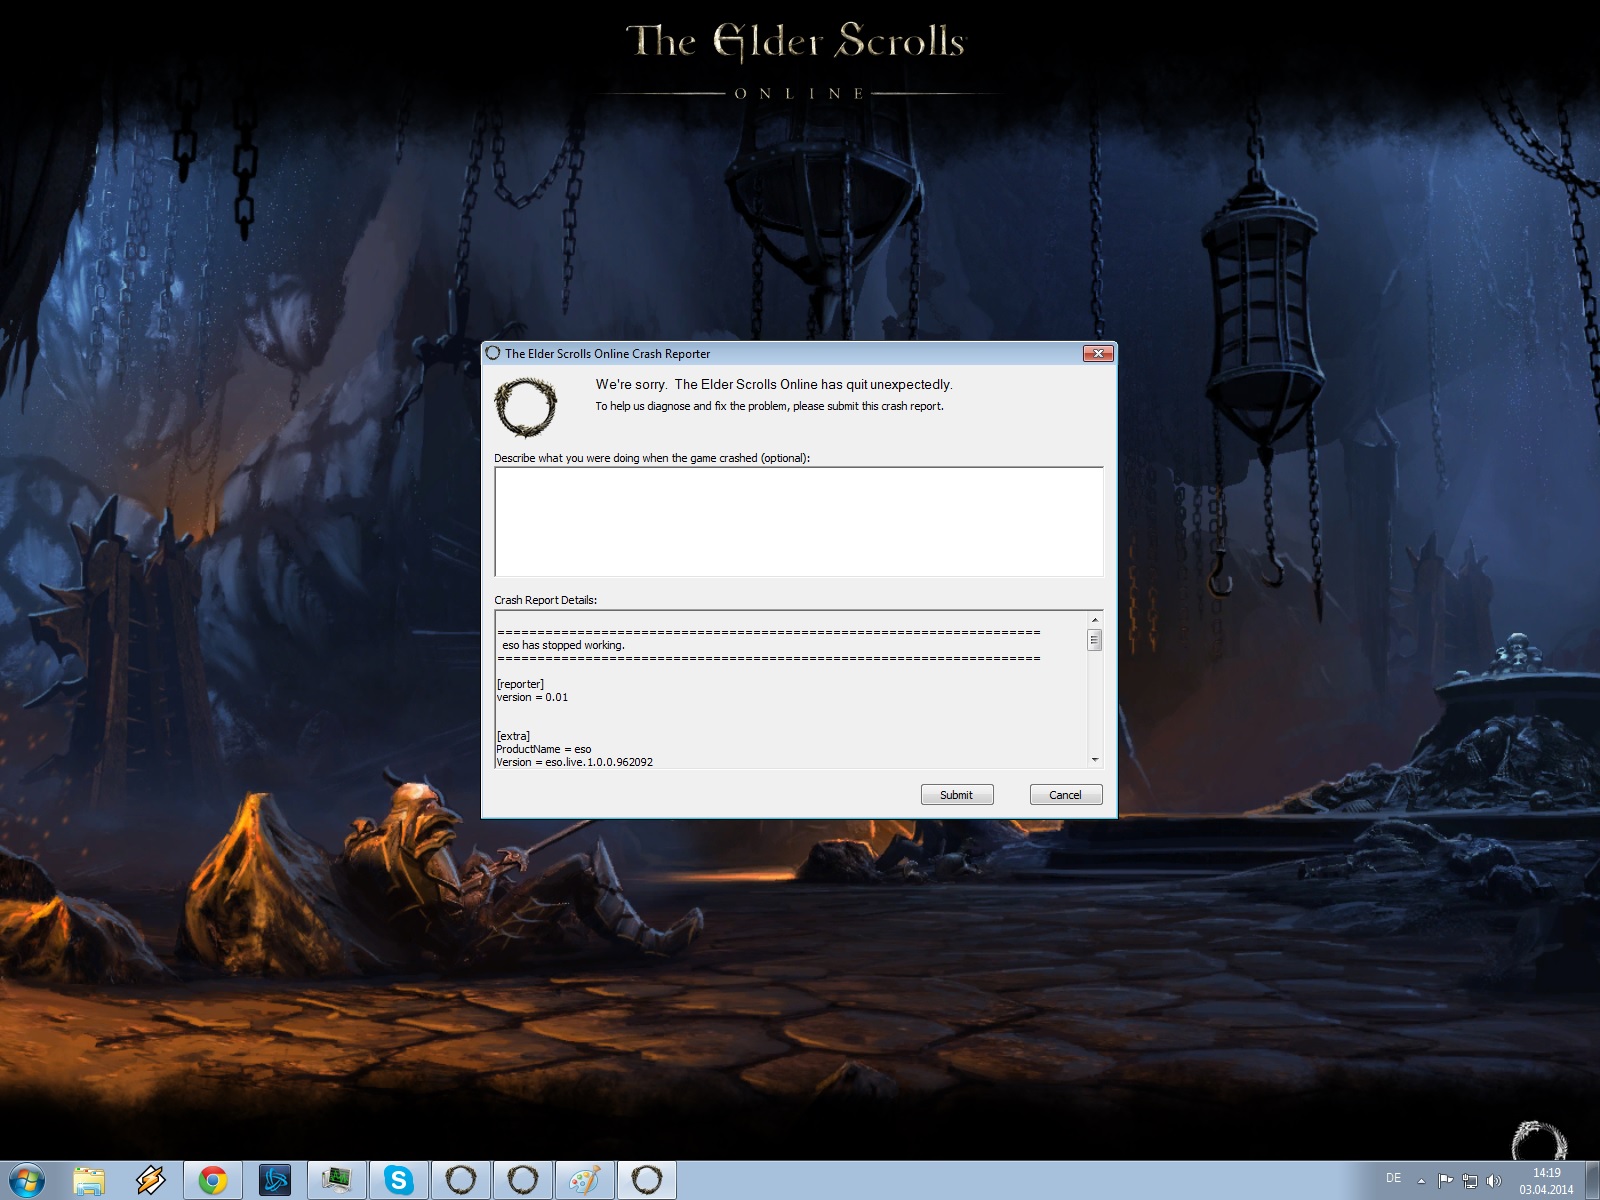This screenshot has height=1200, width=1600.
Task: Open the Action Center flag icon
Action: (x=1445, y=1180)
